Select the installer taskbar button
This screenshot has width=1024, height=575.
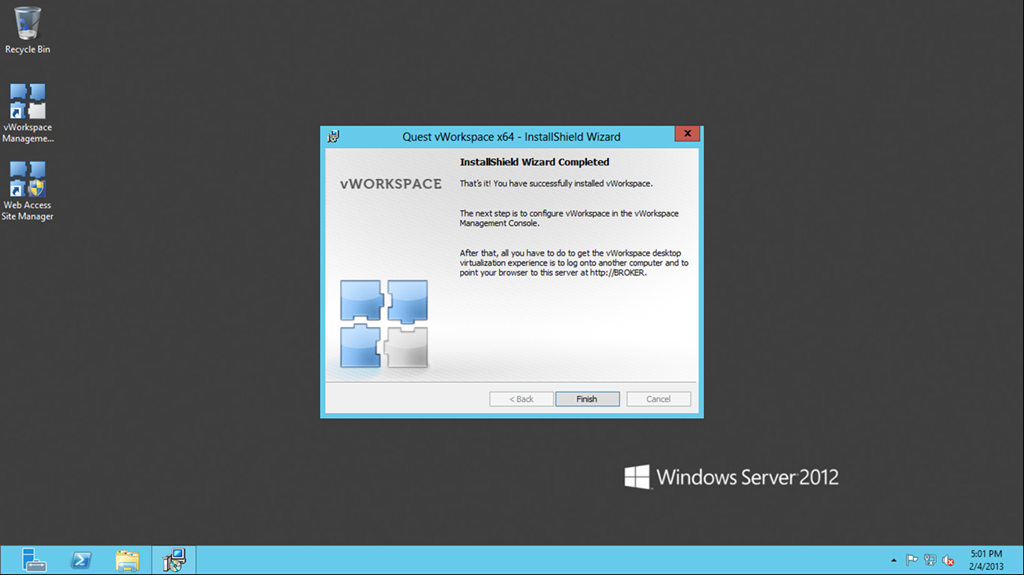174,560
